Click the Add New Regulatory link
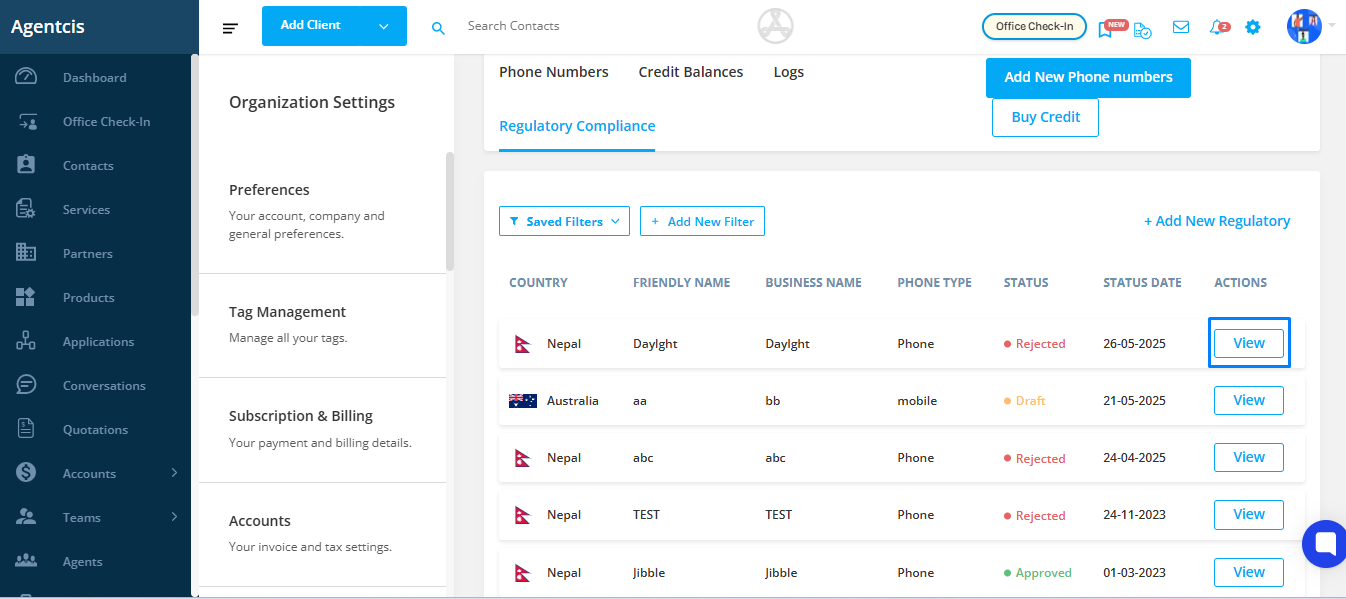The height and width of the screenshot is (599, 1346). [x=1217, y=221]
